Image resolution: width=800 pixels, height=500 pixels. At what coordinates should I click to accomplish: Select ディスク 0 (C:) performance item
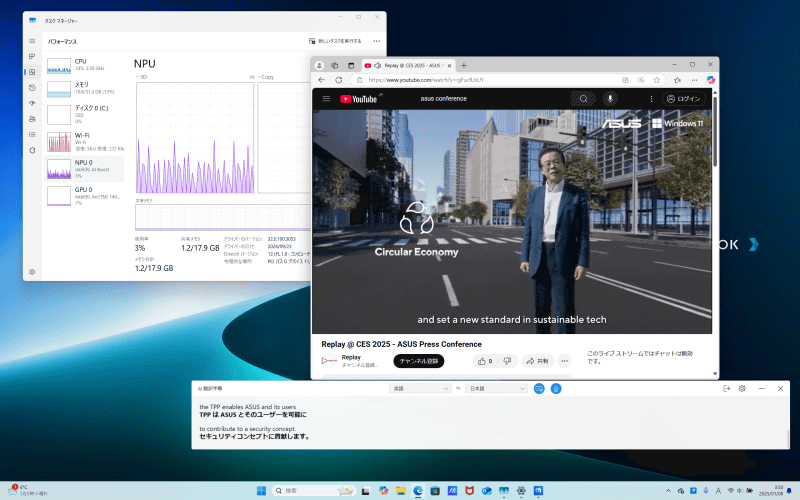84,114
